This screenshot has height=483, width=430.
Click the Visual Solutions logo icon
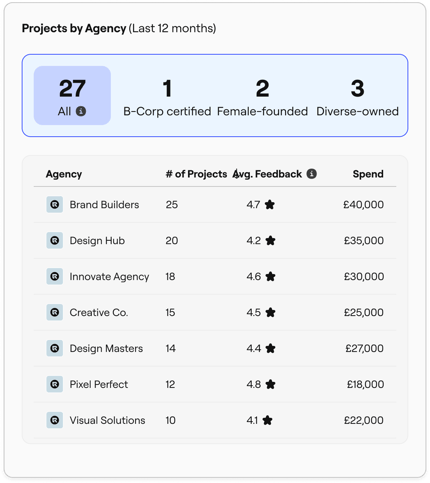[55, 420]
